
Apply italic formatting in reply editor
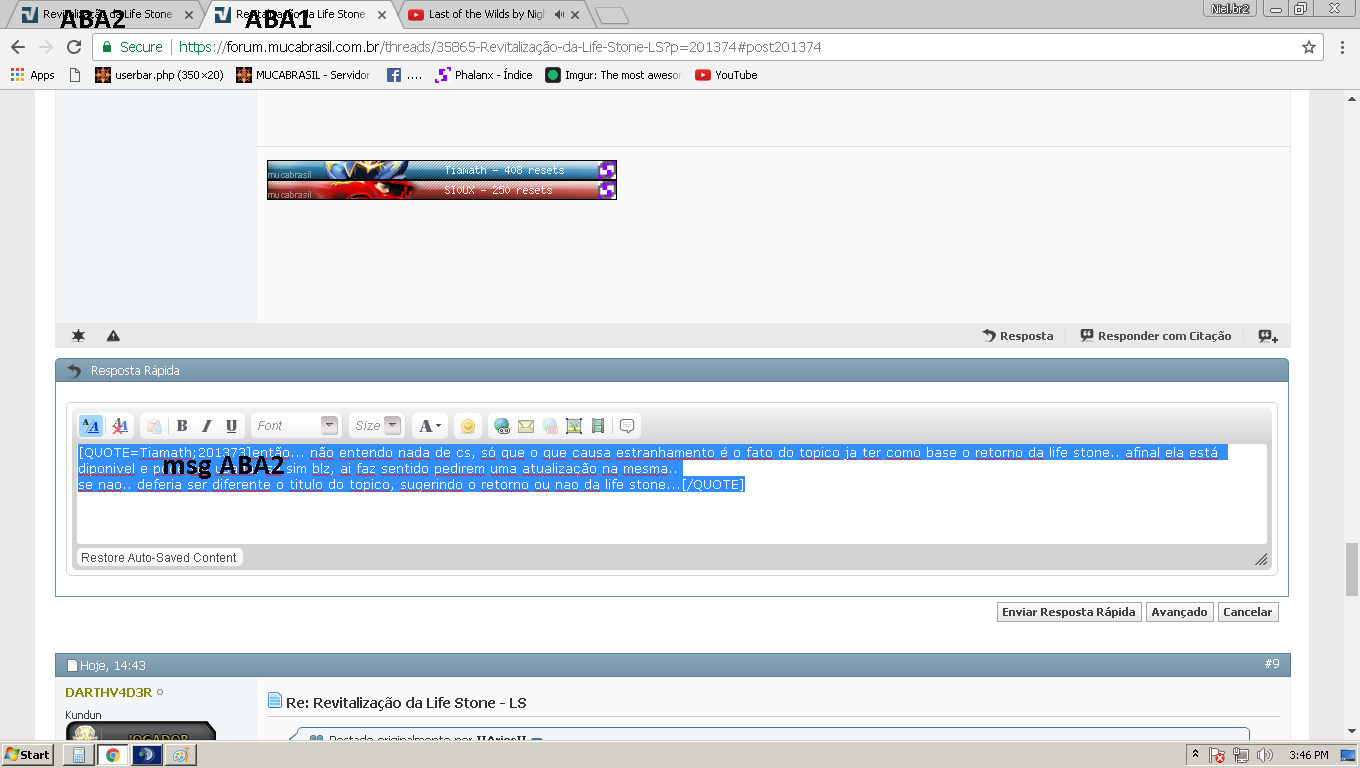pos(207,426)
